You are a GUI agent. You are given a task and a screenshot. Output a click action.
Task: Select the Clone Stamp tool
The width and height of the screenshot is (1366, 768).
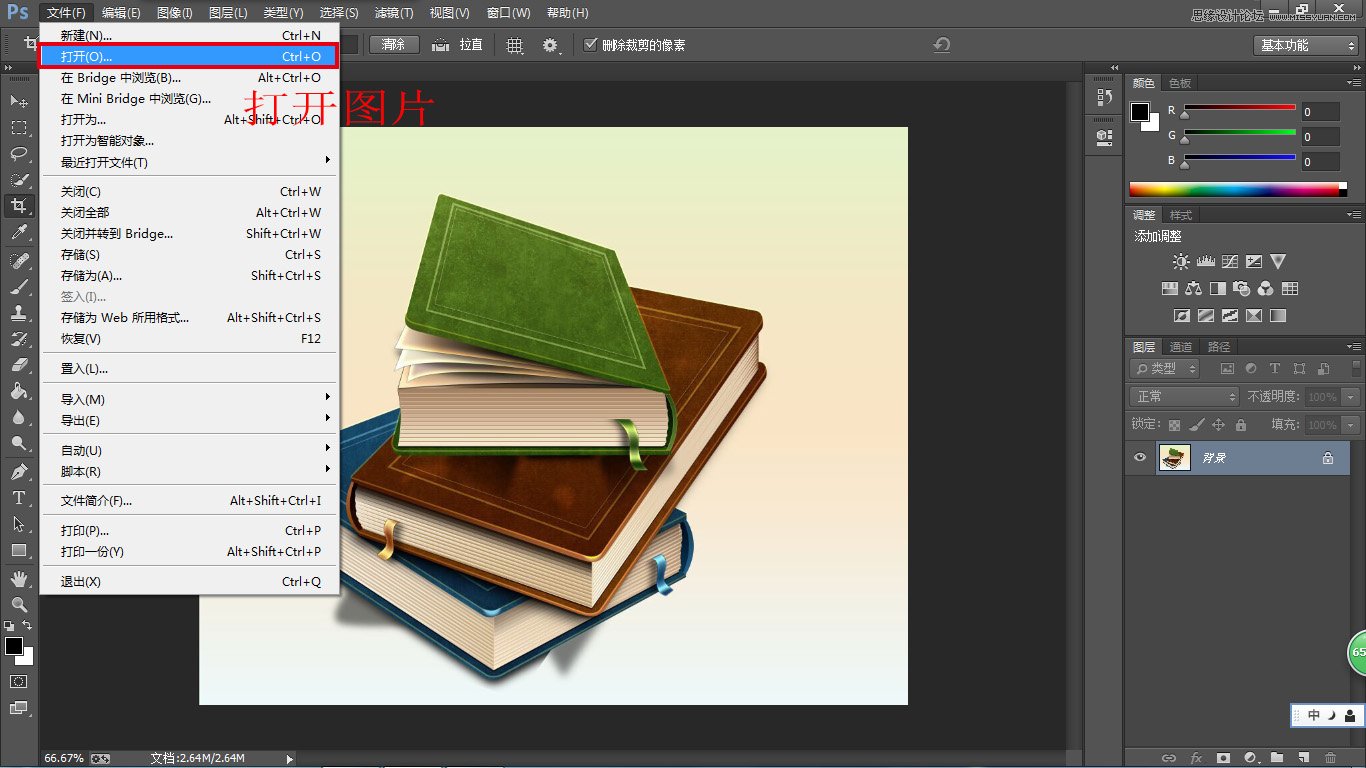click(19, 313)
